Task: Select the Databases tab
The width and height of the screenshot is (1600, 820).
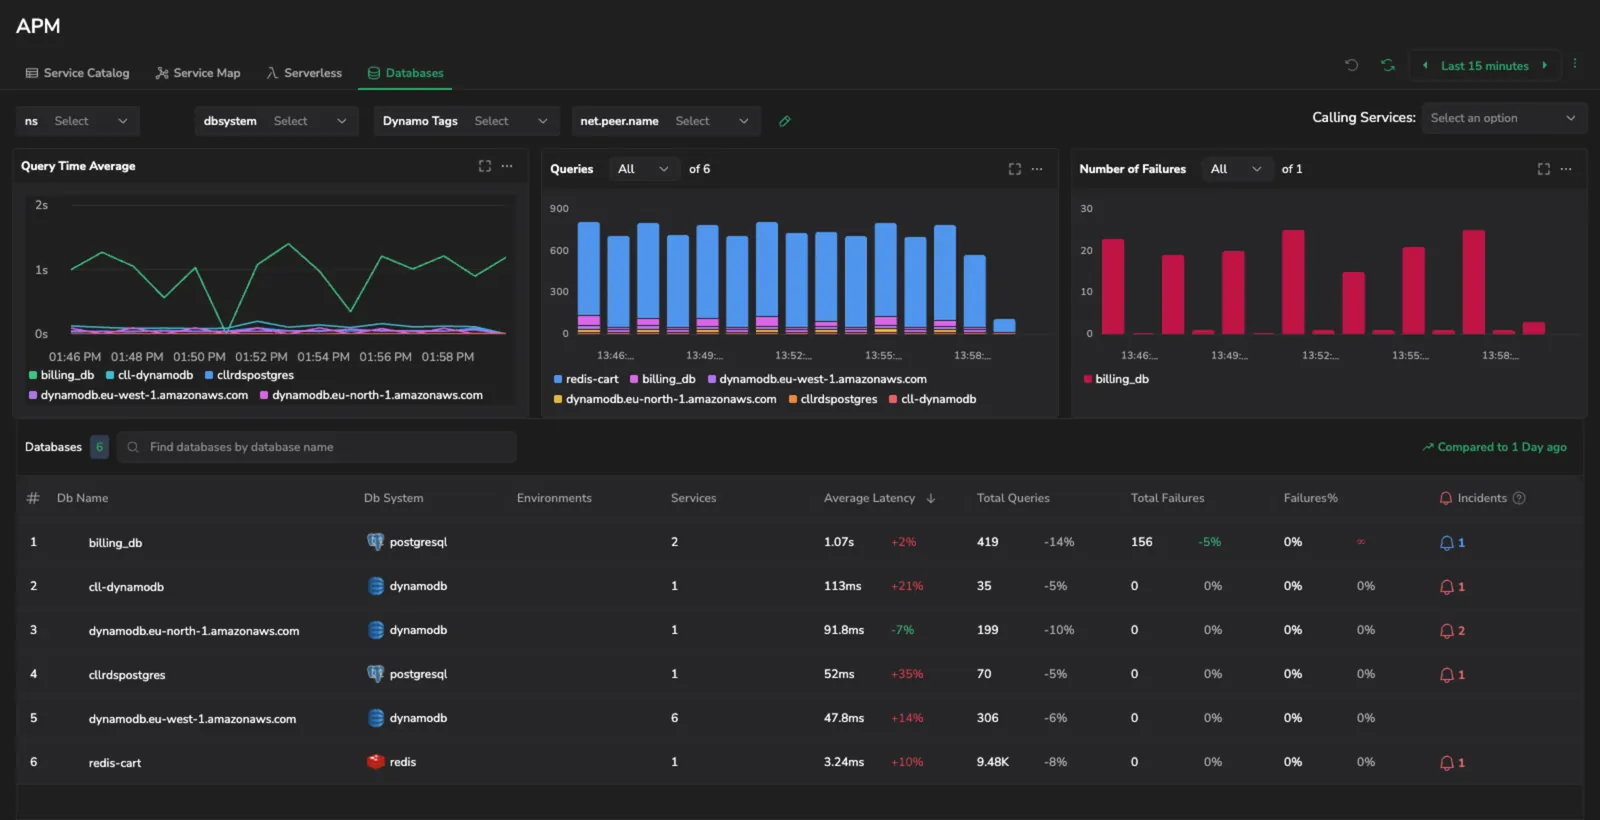Action: click(x=405, y=73)
